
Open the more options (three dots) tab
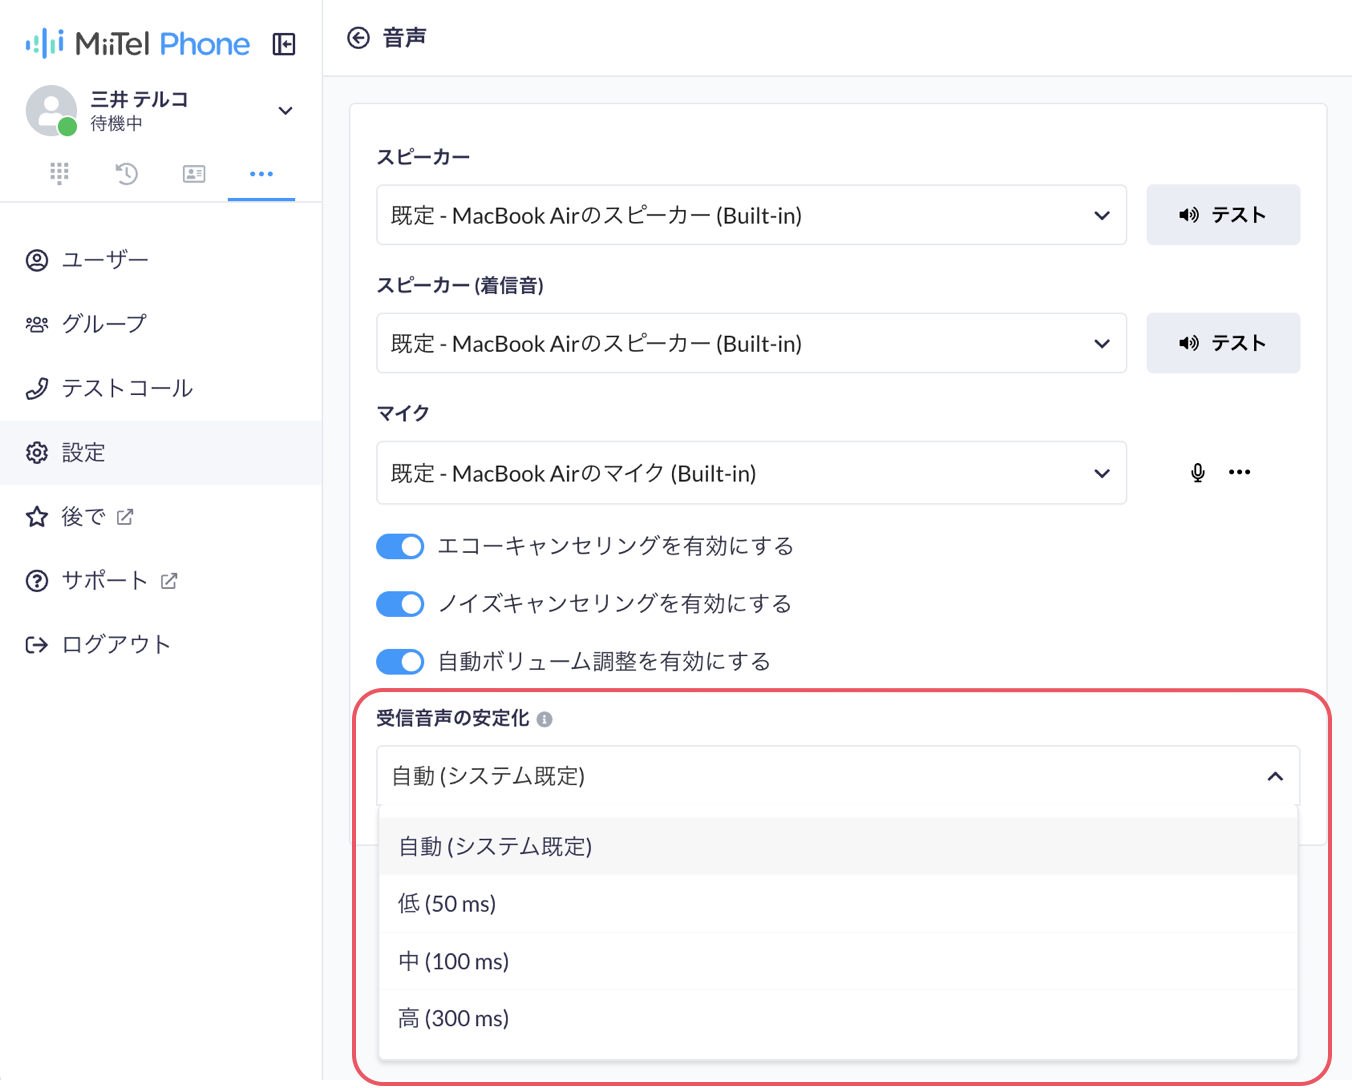tap(261, 174)
